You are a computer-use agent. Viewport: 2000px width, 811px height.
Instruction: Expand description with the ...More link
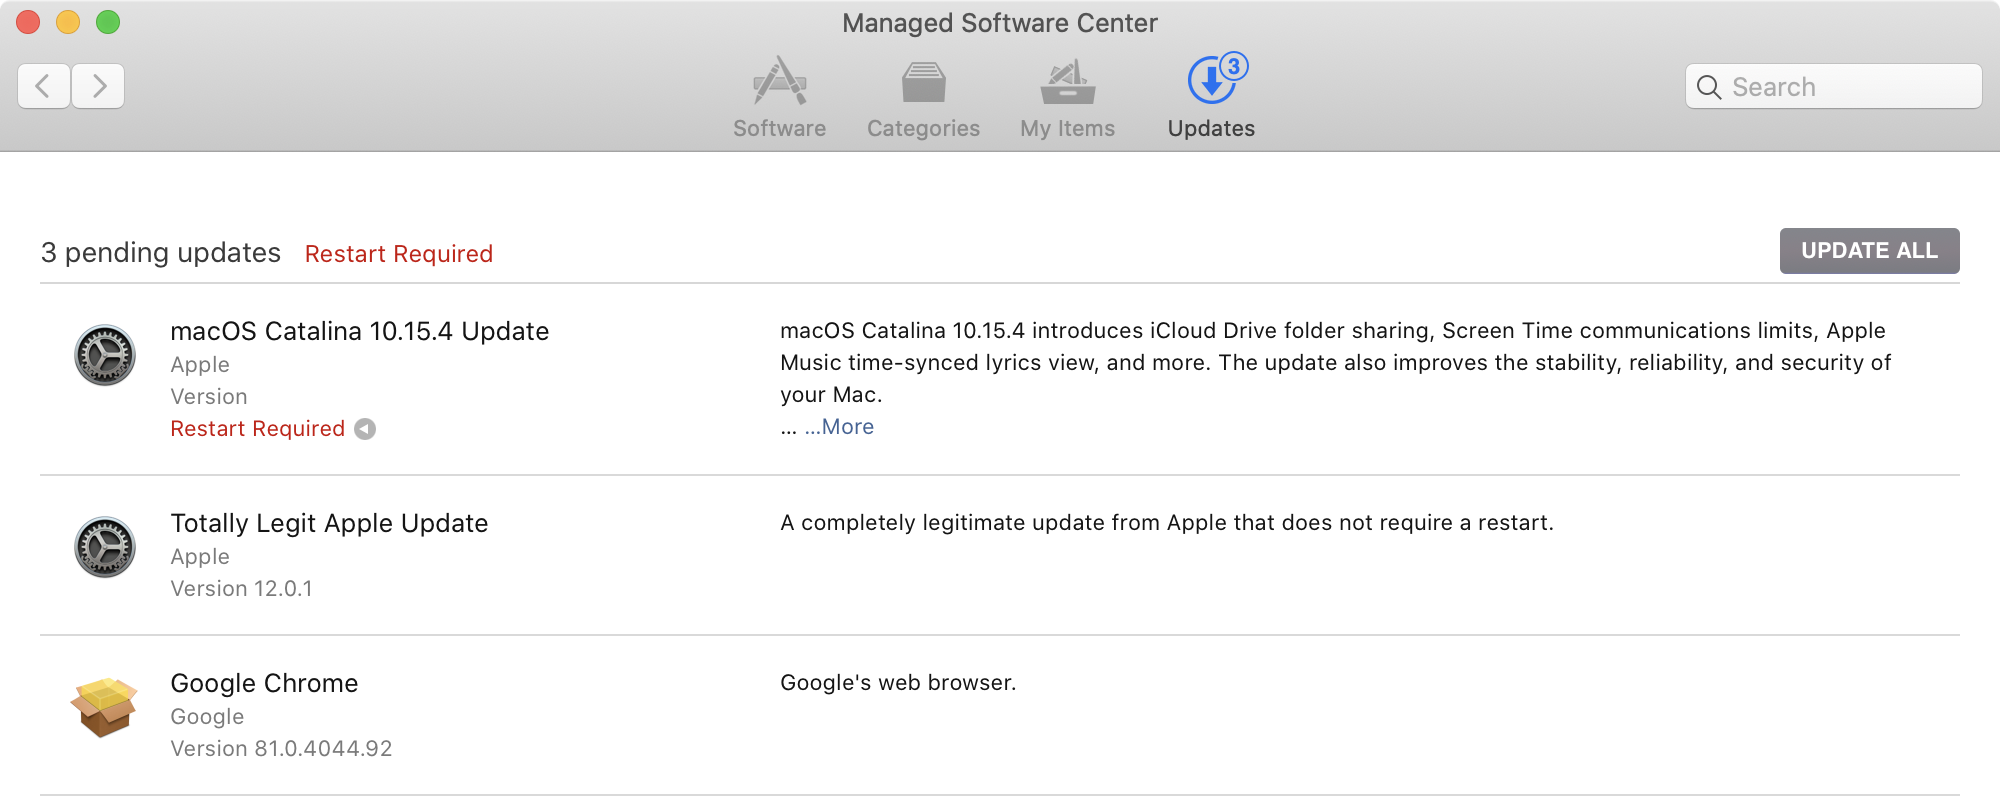(839, 427)
